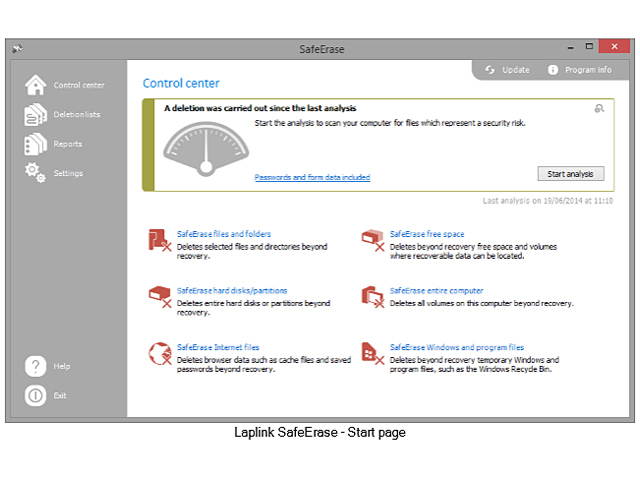The height and width of the screenshot is (480, 640).
Task: Click the Update label in top bar
Action: click(516, 70)
